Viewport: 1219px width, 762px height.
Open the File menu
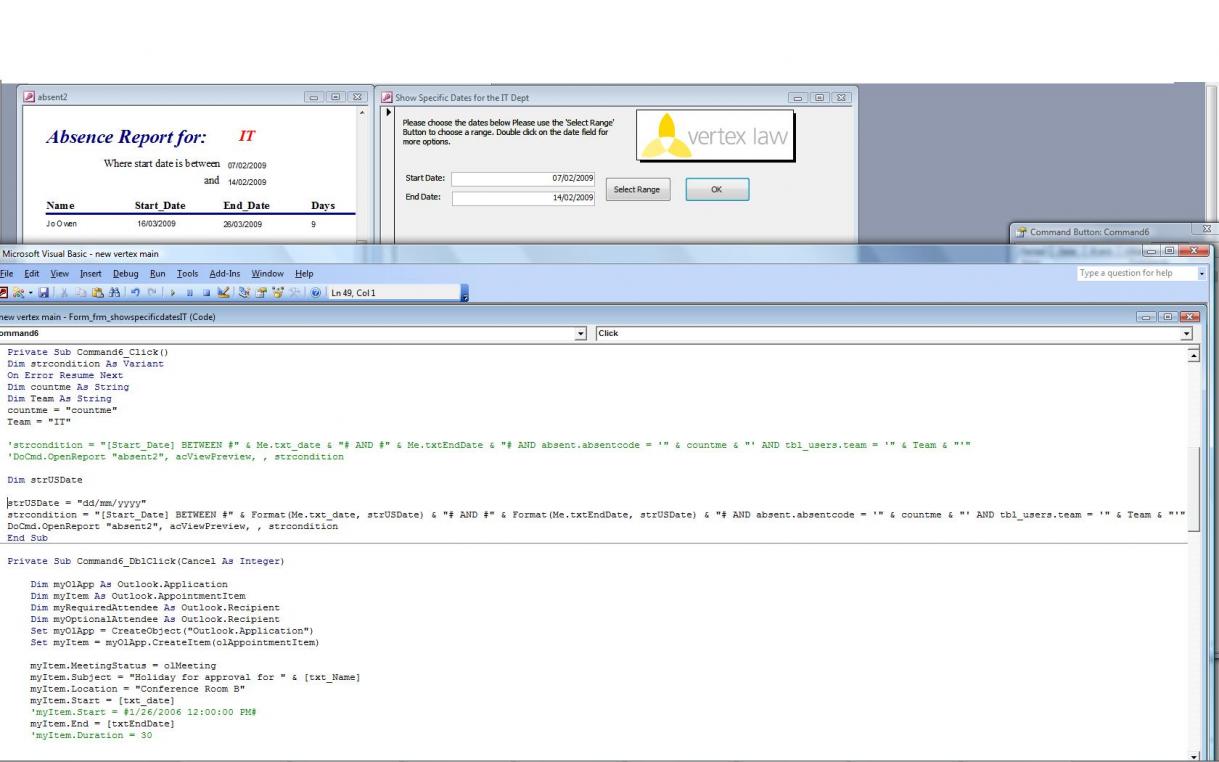[x=6, y=273]
